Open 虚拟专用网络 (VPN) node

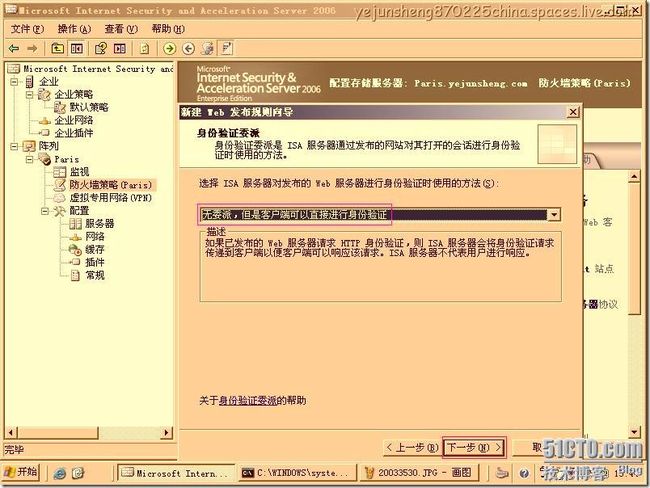[x=111, y=198]
